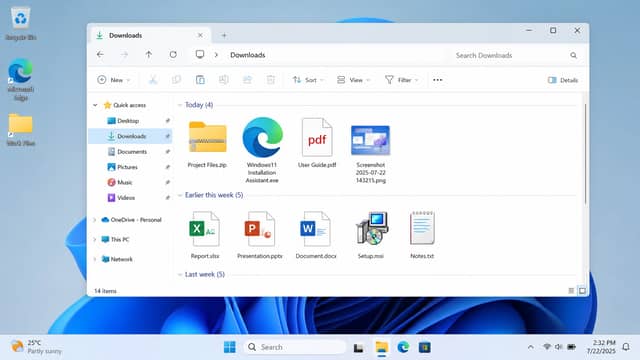640x360 pixels.
Task: Click the search magnifier in Search Downloads
Action: (x=573, y=55)
